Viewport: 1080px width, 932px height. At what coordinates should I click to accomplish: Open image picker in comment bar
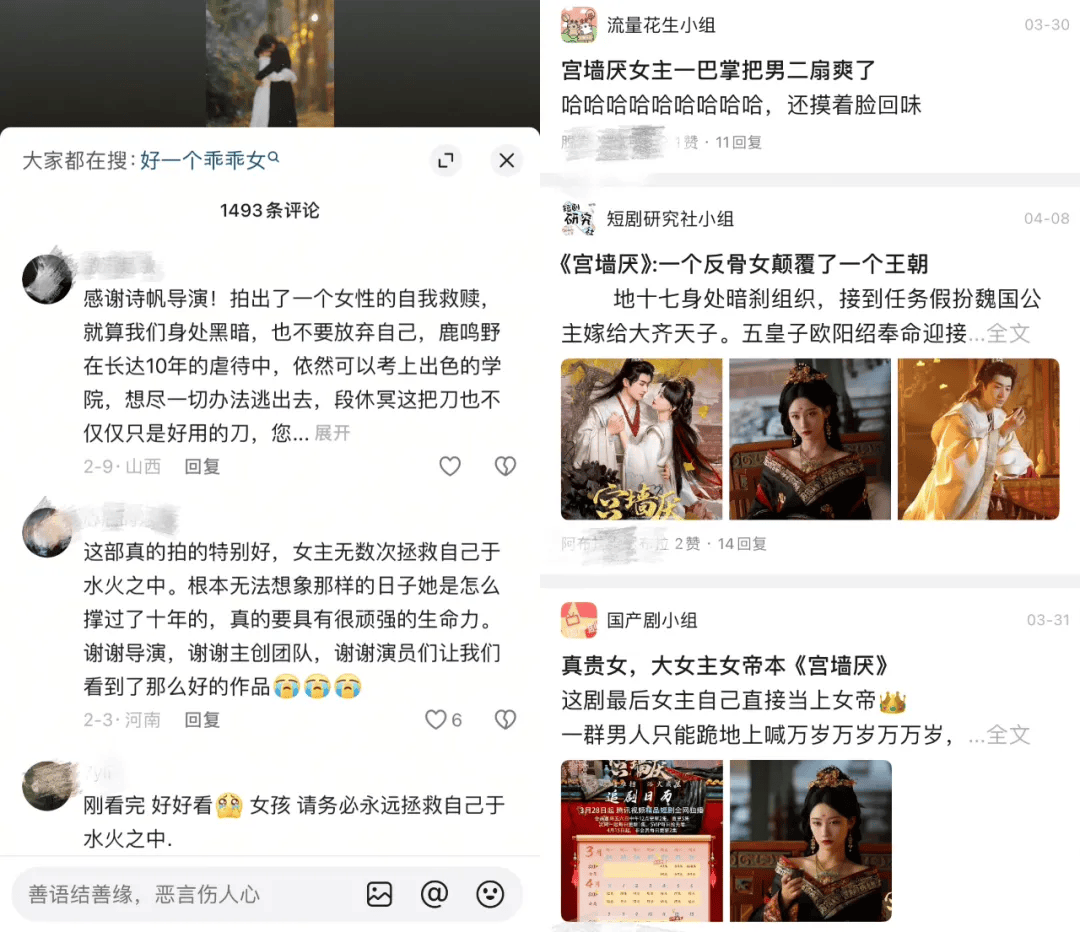point(379,894)
